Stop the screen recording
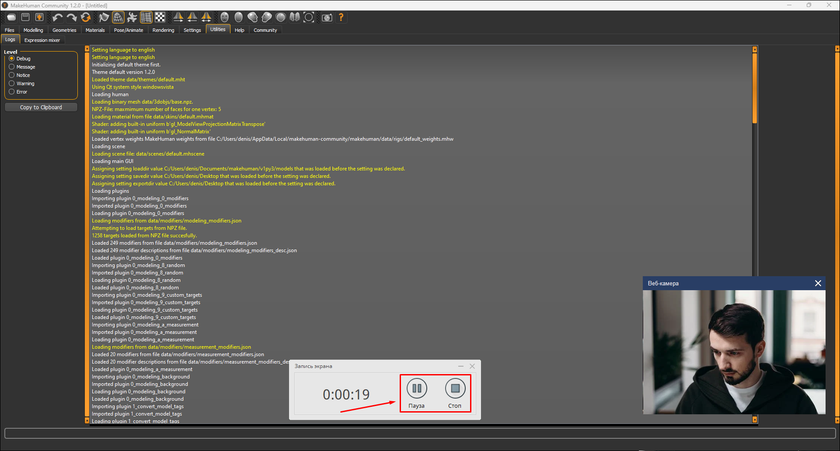The width and height of the screenshot is (840, 451). coord(455,393)
